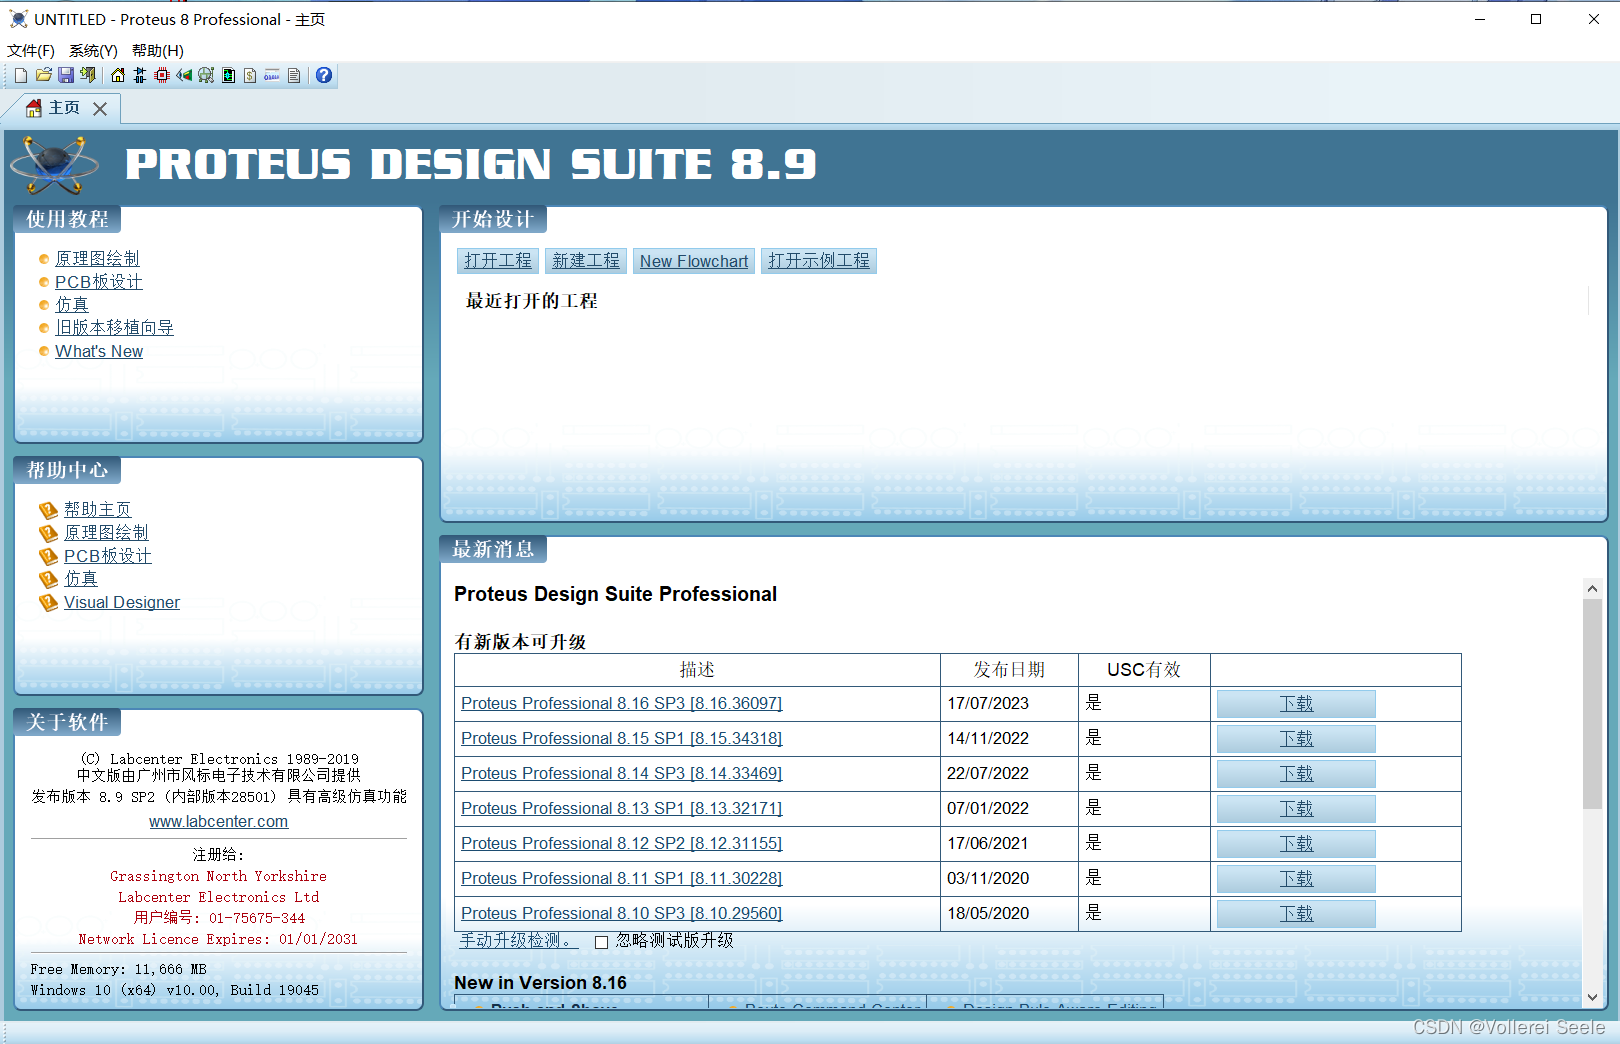Click 下载 for the 8.10 SP3 row
The image size is (1620, 1044).
click(1296, 914)
